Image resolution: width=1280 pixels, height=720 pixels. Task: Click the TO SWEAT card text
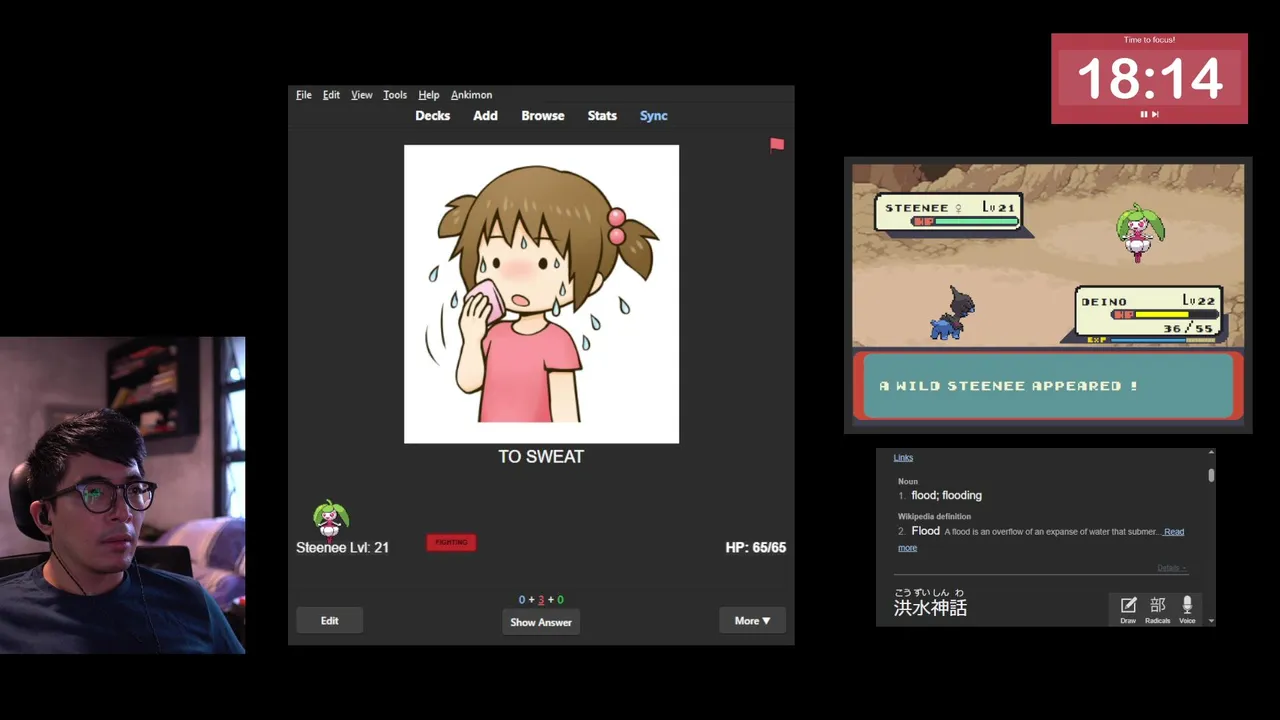[541, 457]
